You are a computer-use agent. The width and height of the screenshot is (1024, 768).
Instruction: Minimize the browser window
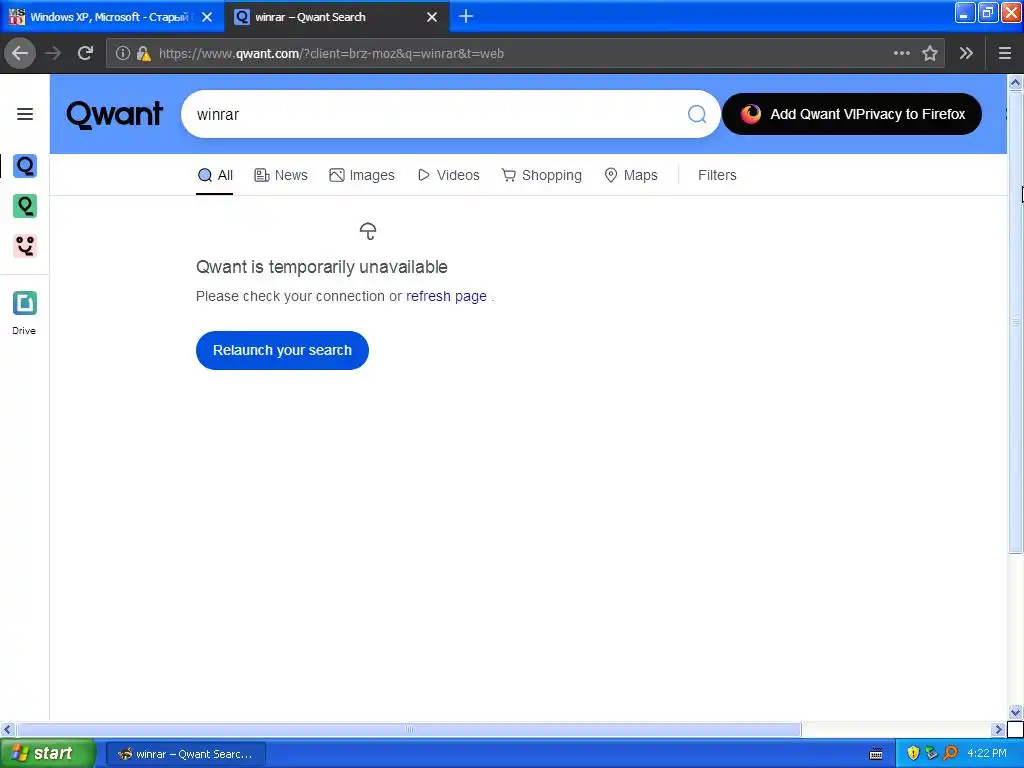pyautogui.click(x=965, y=12)
